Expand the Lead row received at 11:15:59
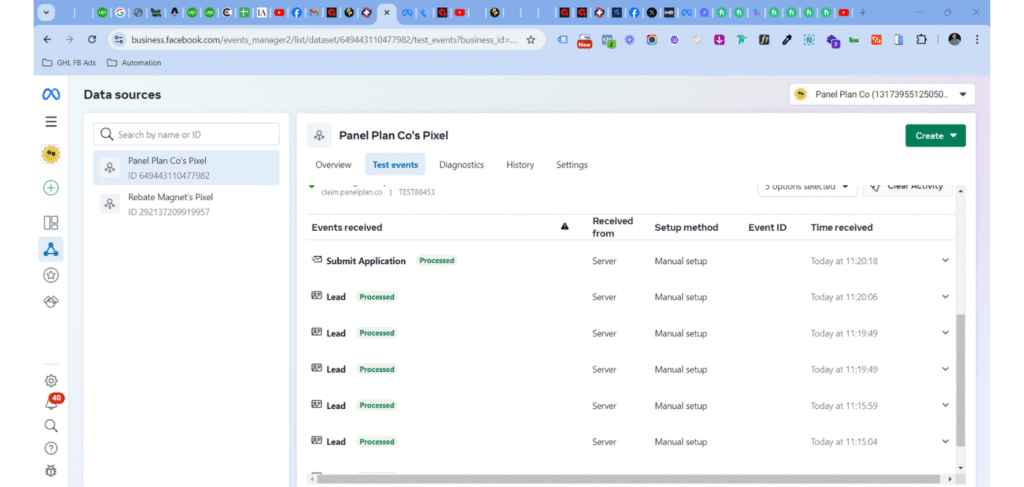 (945, 405)
